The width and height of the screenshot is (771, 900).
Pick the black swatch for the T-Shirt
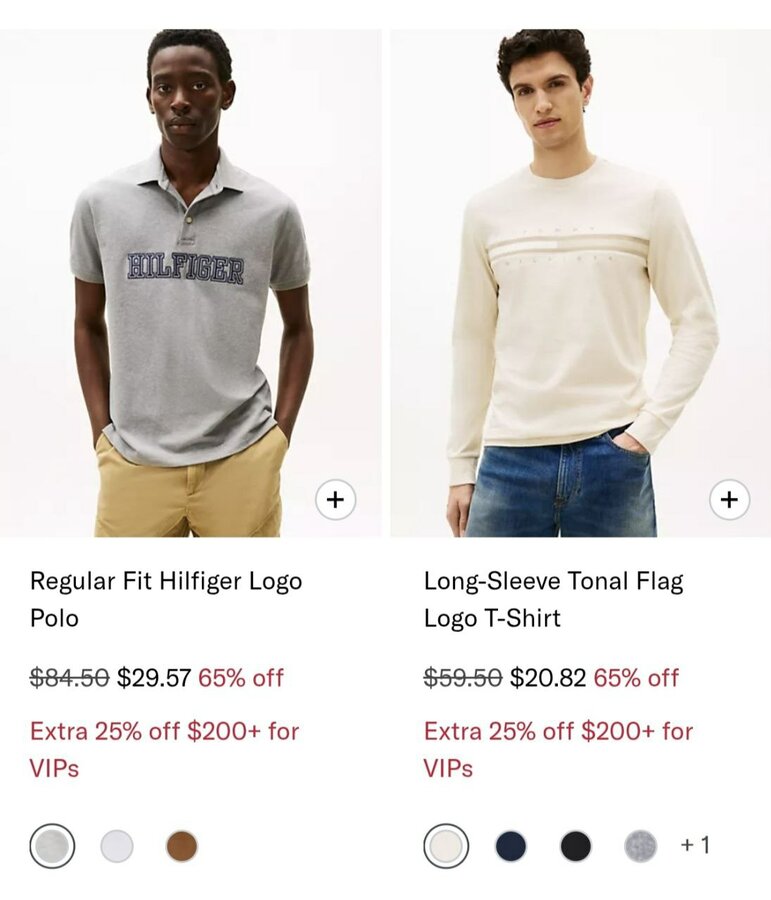pyautogui.click(x=575, y=845)
